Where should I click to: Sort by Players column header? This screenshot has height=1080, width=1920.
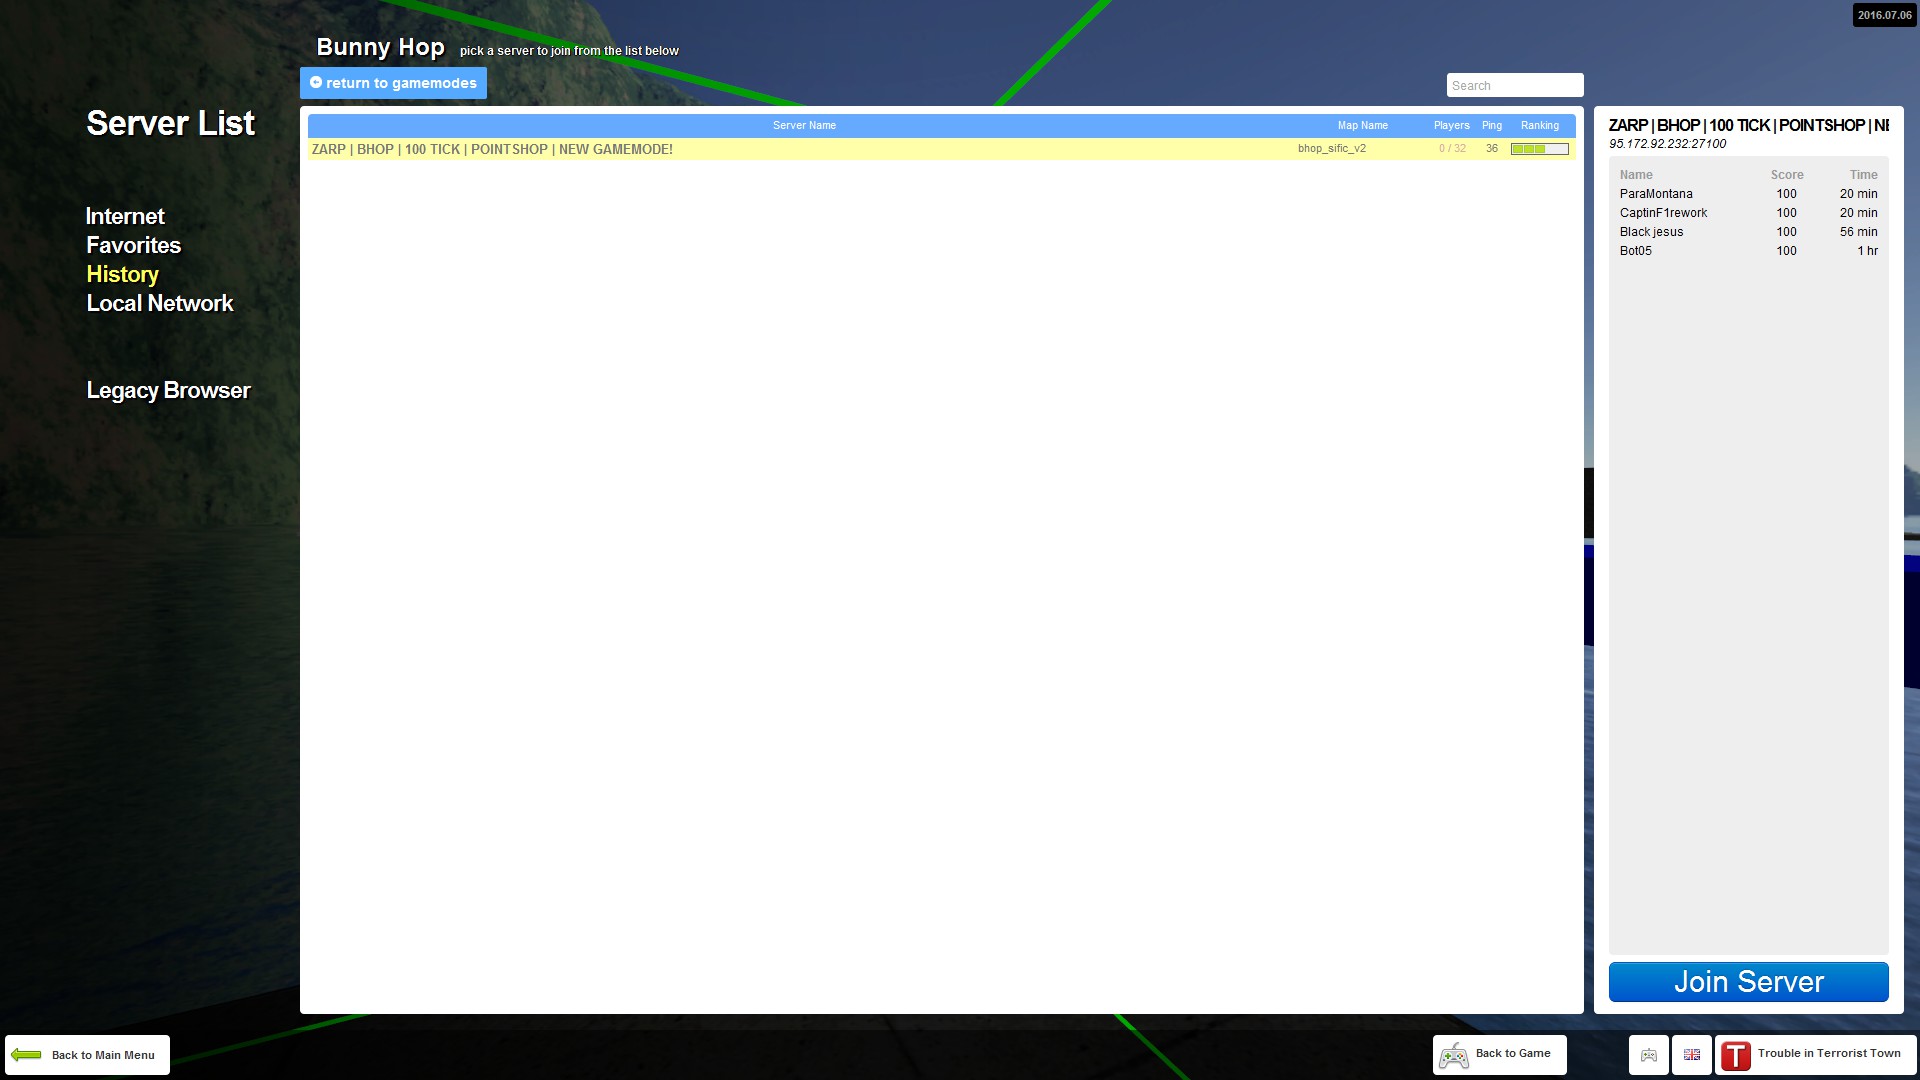pyautogui.click(x=1451, y=126)
